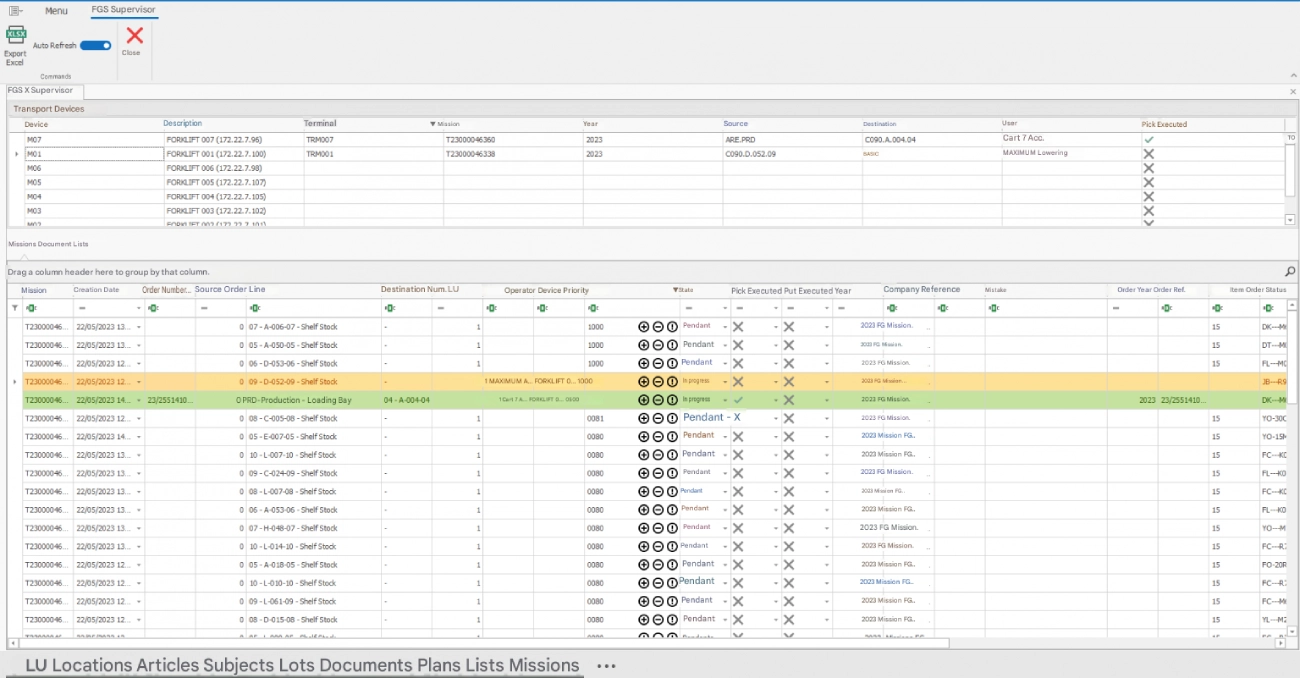Click the info icon in row 10 - L-010-10
The width and height of the screenshot is (1300, 678).
click(x=672, y=582)
